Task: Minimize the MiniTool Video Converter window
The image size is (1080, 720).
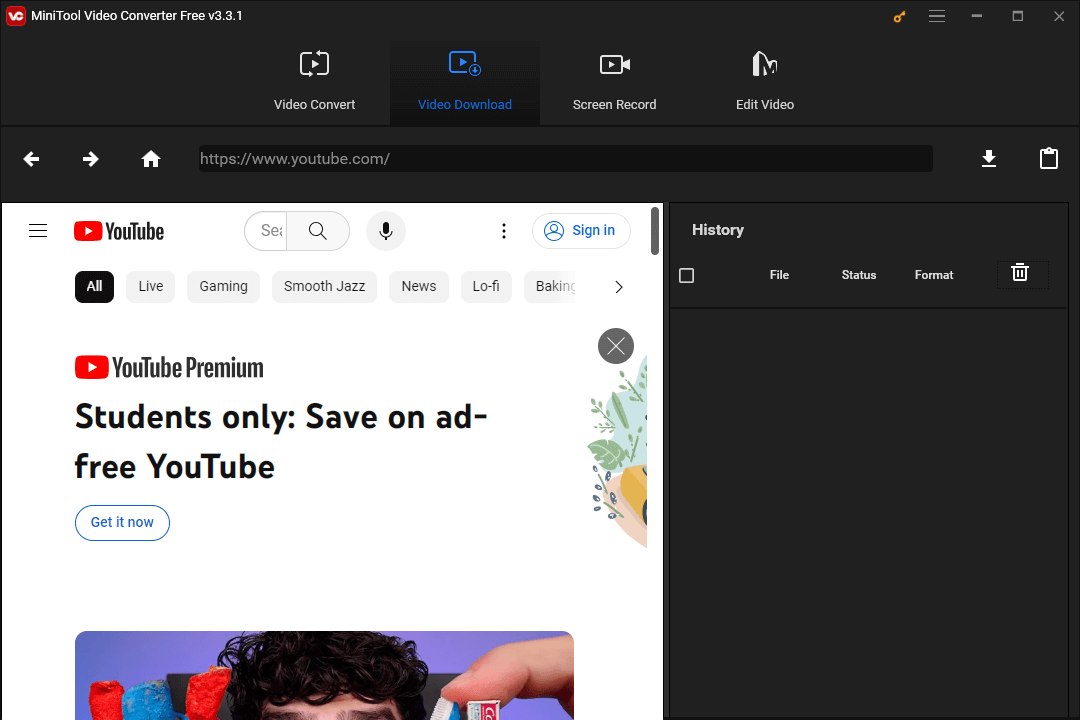Action: pos(977,17)
